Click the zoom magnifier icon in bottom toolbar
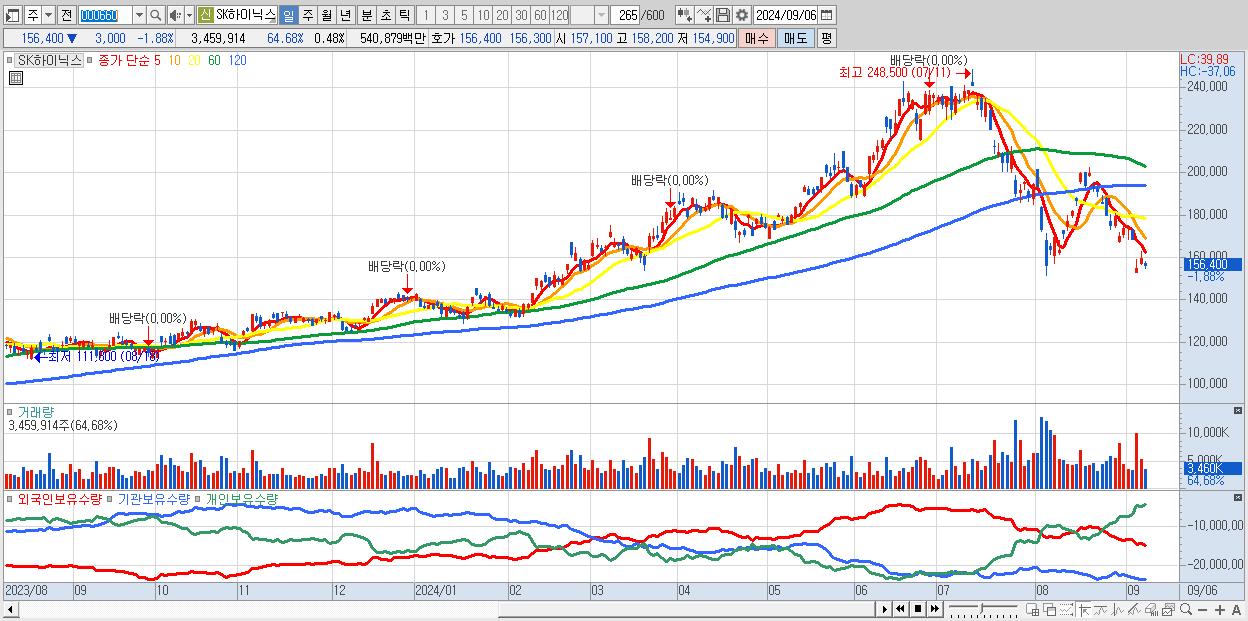This screenshot has width=1248, height=621. (x=1185, y=609)
